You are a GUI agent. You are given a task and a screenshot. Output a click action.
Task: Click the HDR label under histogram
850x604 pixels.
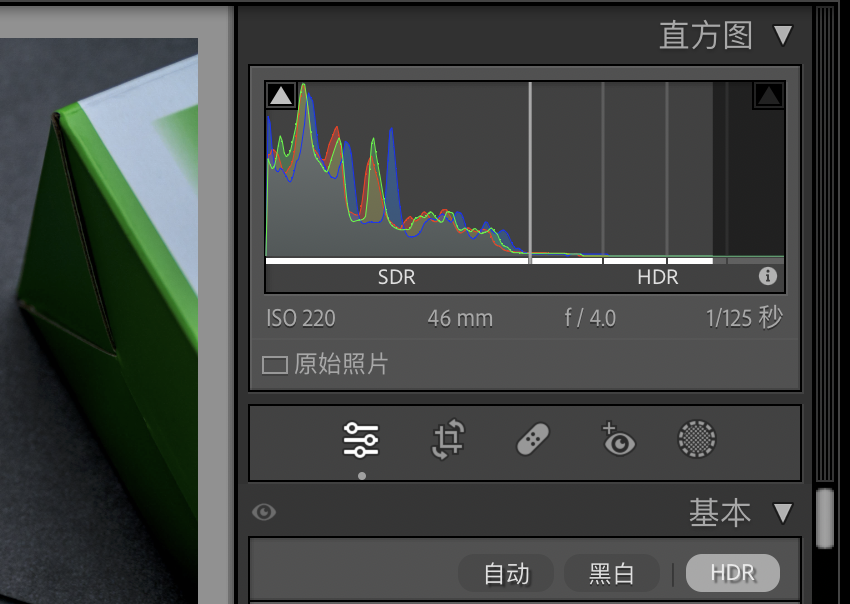click(658, 277)
